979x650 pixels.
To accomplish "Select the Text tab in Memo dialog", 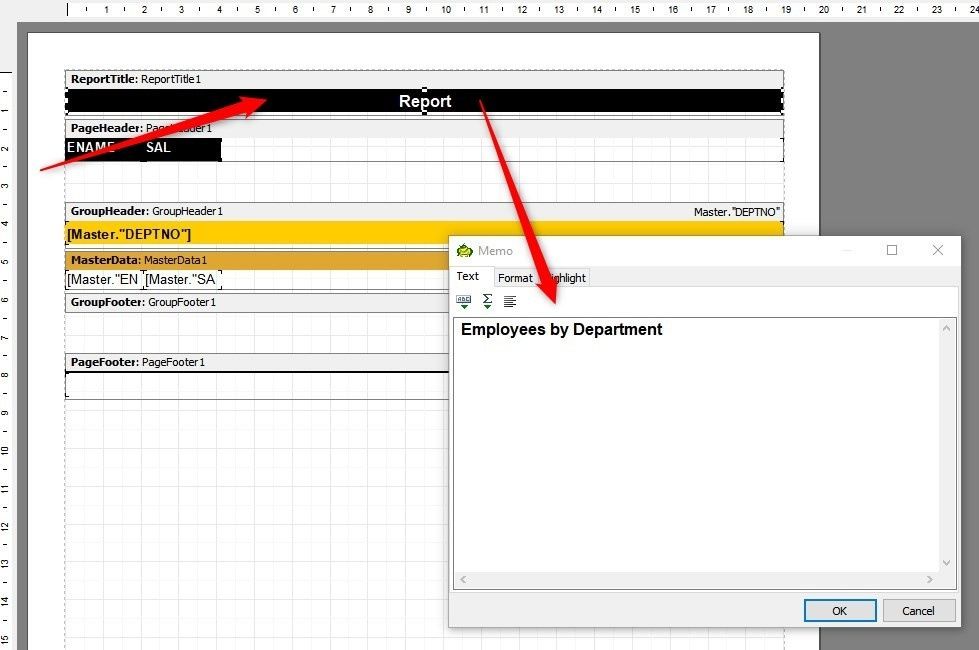I will coord(469,276).
